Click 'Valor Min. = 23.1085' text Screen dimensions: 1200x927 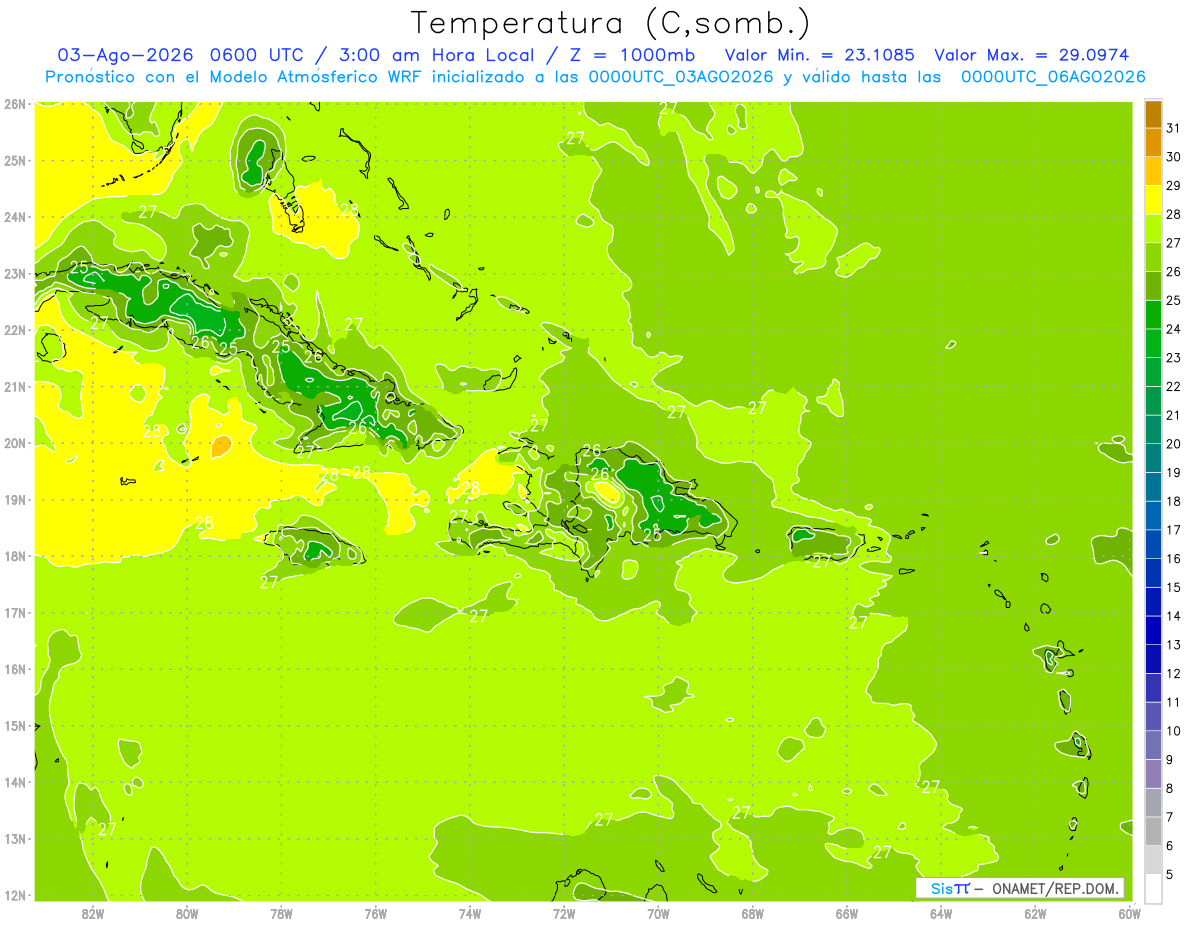point(822,55)
